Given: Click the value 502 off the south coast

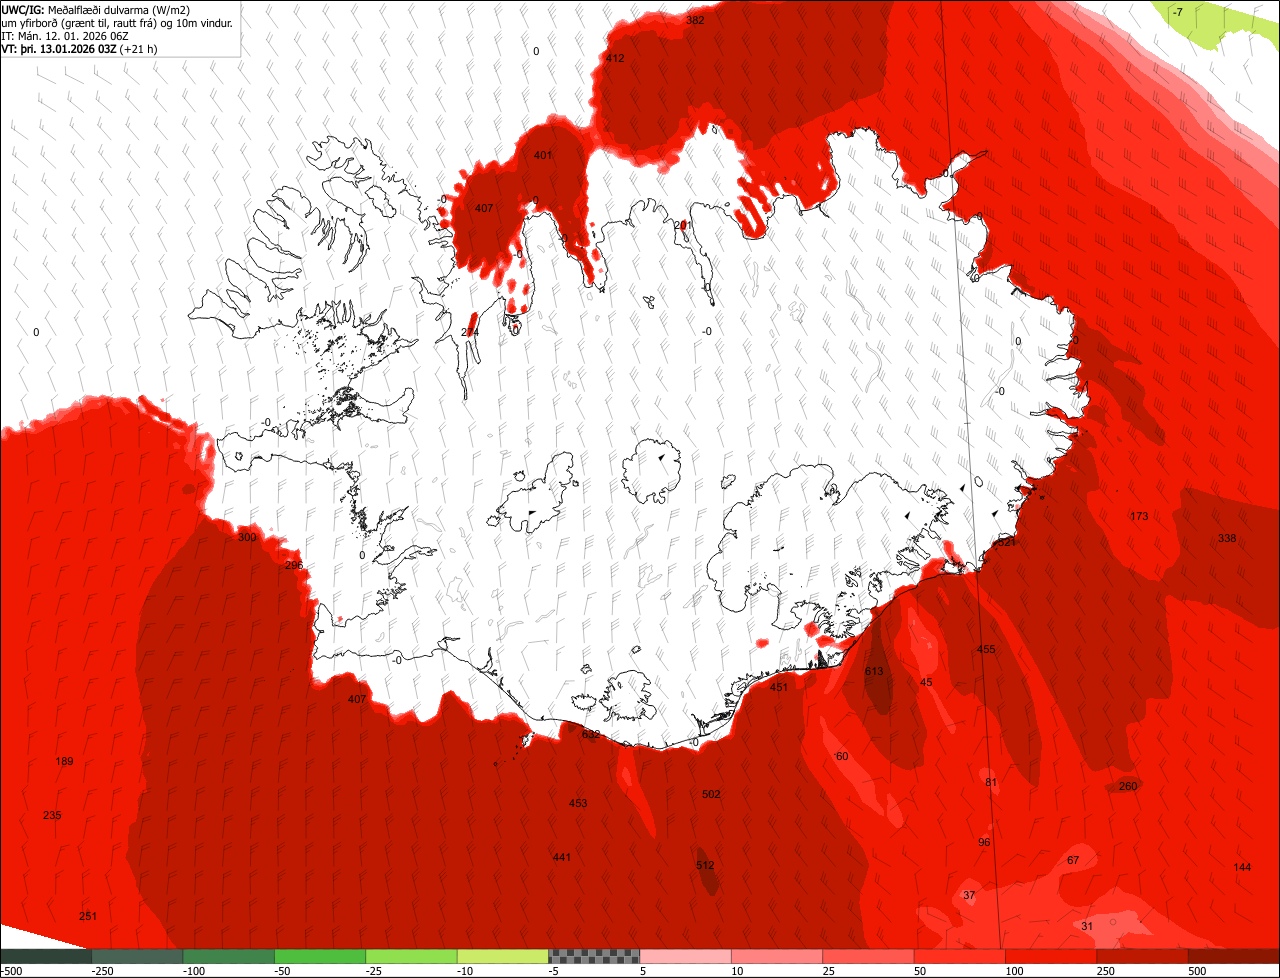Looking at the screenshot, I should click(711, 794).
